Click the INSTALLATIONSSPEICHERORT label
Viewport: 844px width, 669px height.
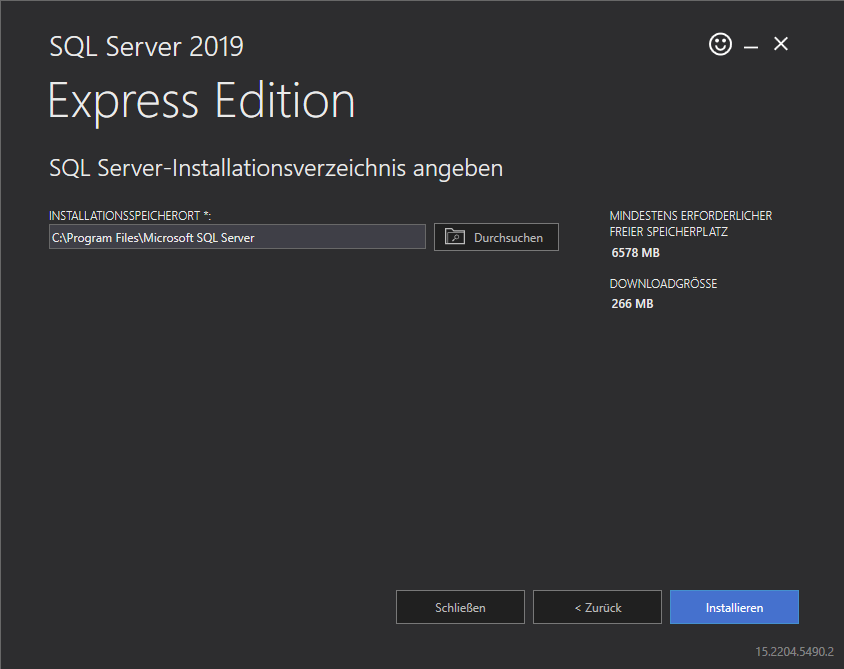124,216
